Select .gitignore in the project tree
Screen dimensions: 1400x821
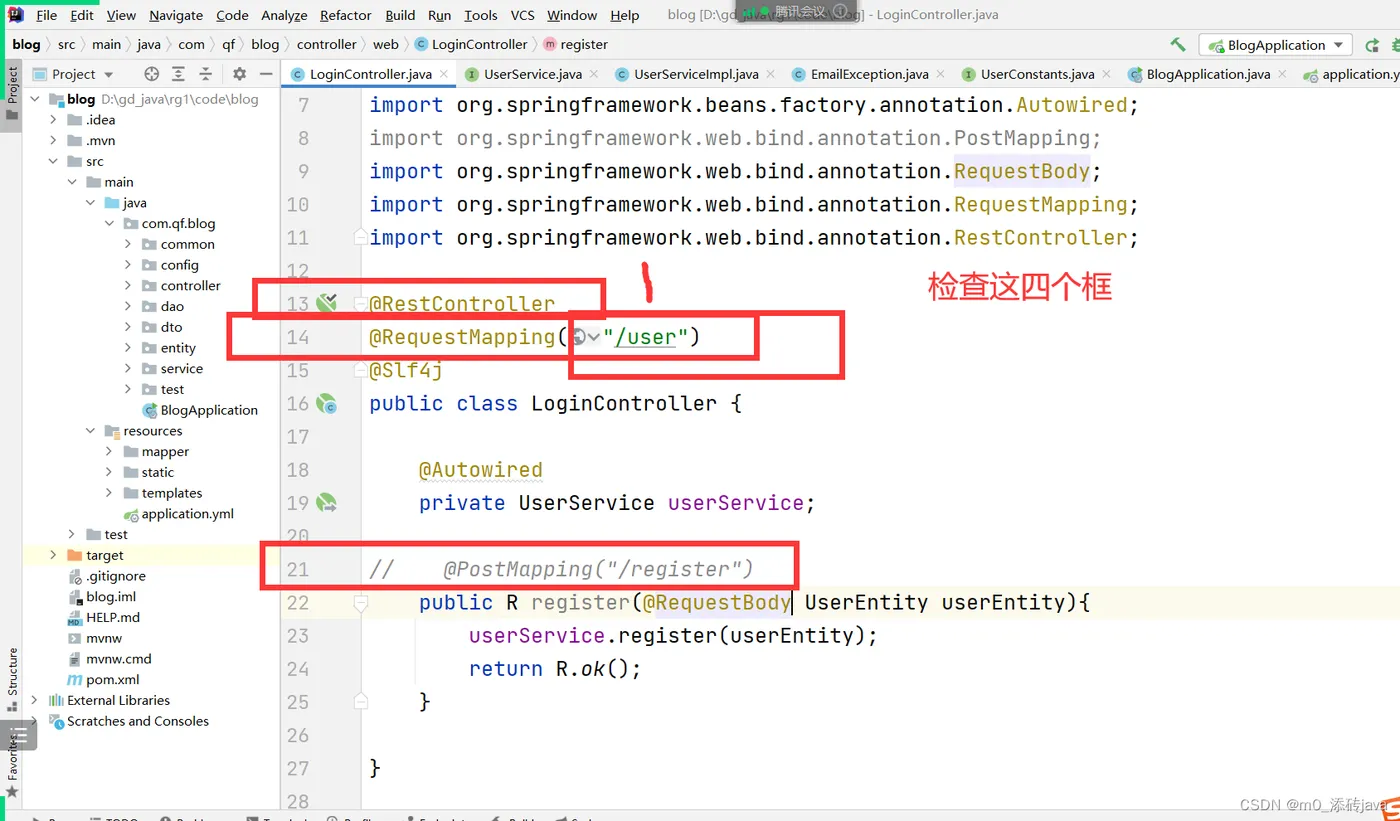click(x=106, y=576)
